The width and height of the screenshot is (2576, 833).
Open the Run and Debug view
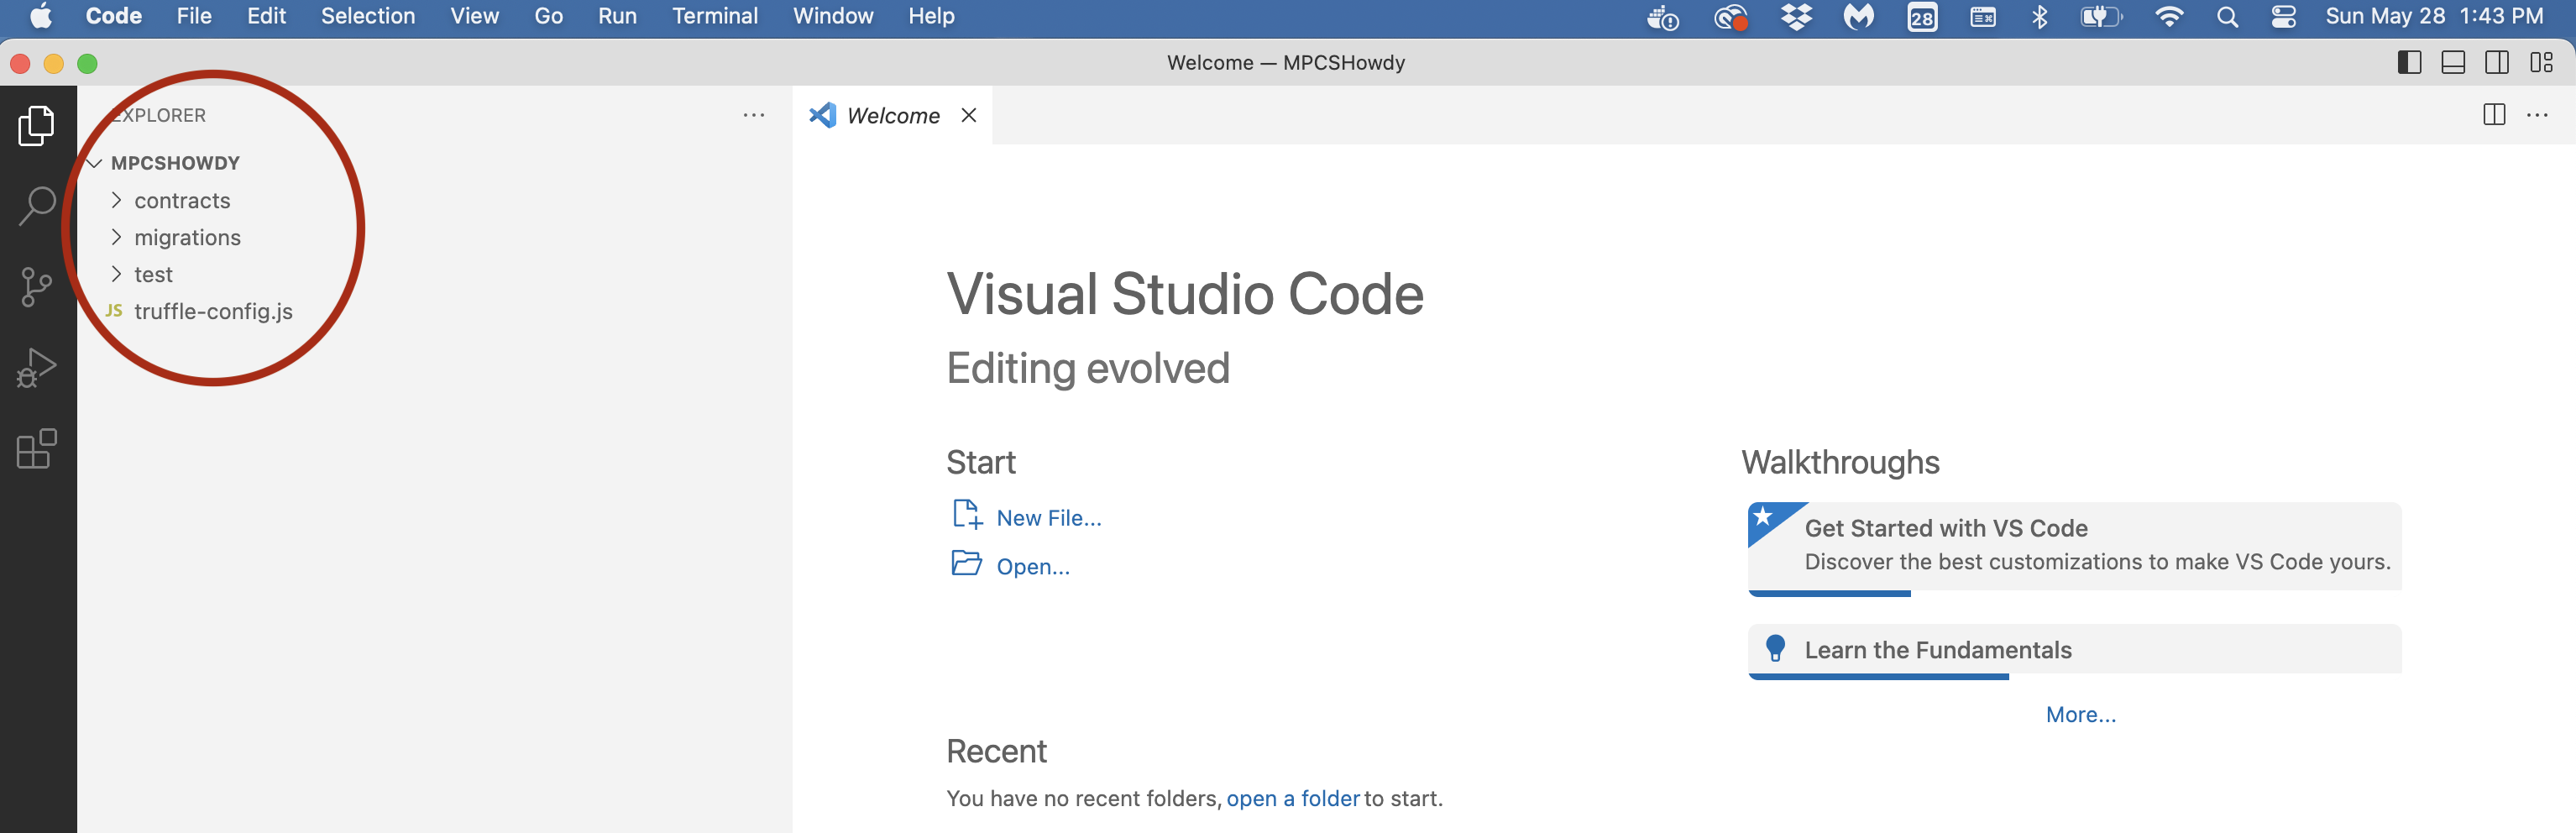[x=37, y=368]
